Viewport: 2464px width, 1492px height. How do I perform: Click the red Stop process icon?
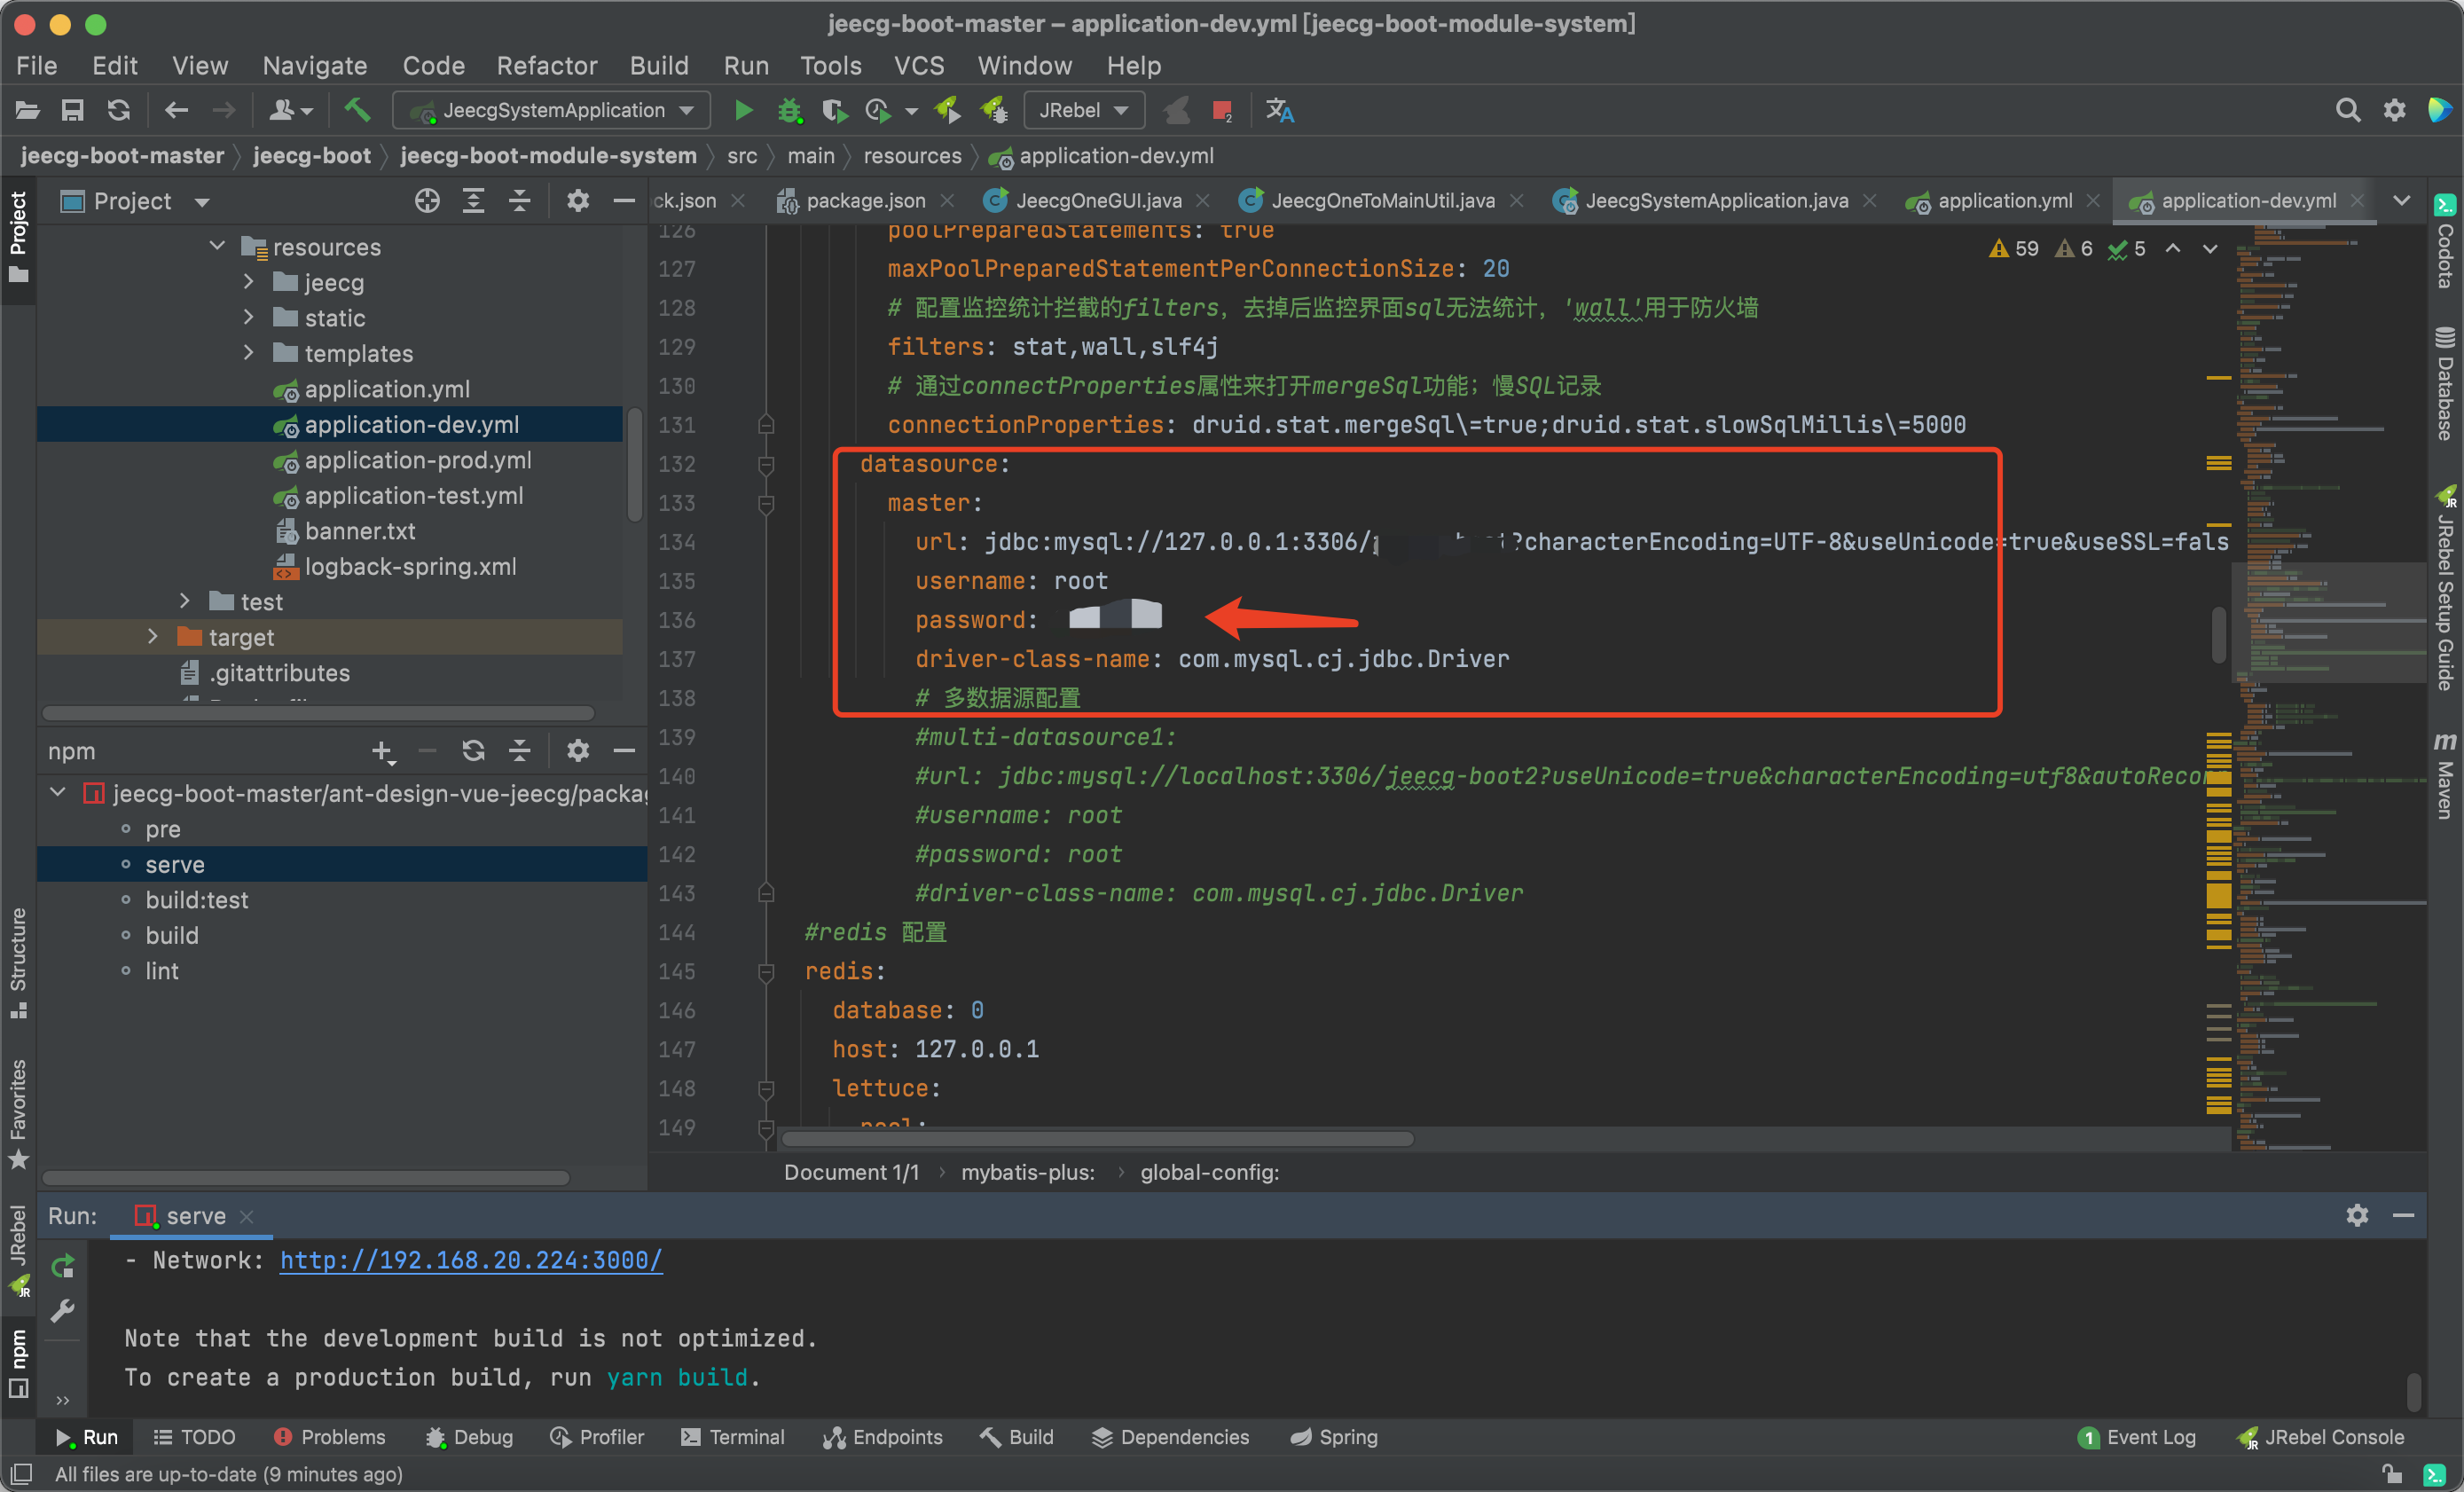1221,110
